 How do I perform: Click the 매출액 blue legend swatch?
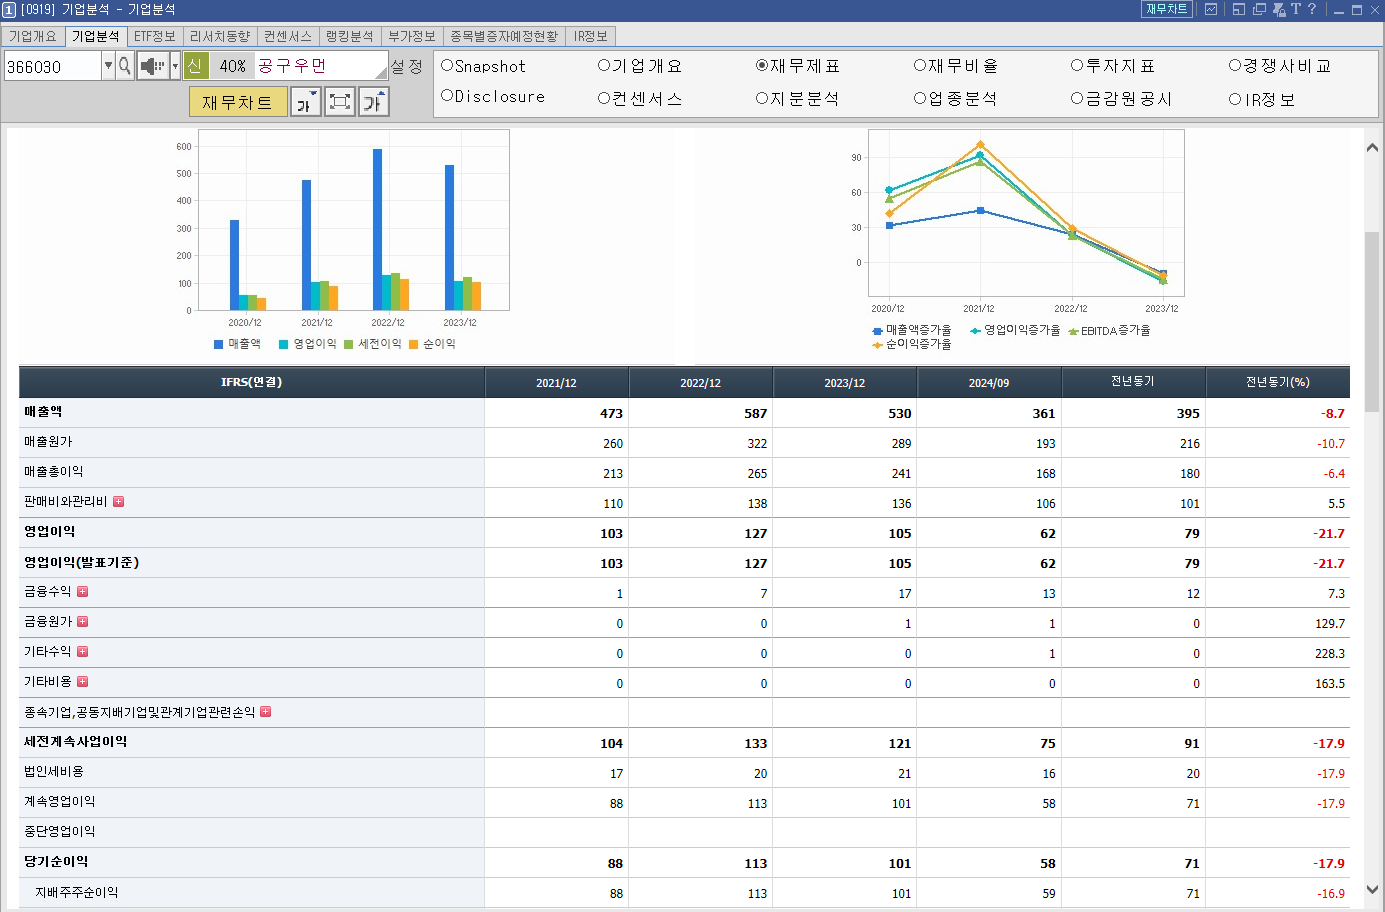click(x=218, y=344)
